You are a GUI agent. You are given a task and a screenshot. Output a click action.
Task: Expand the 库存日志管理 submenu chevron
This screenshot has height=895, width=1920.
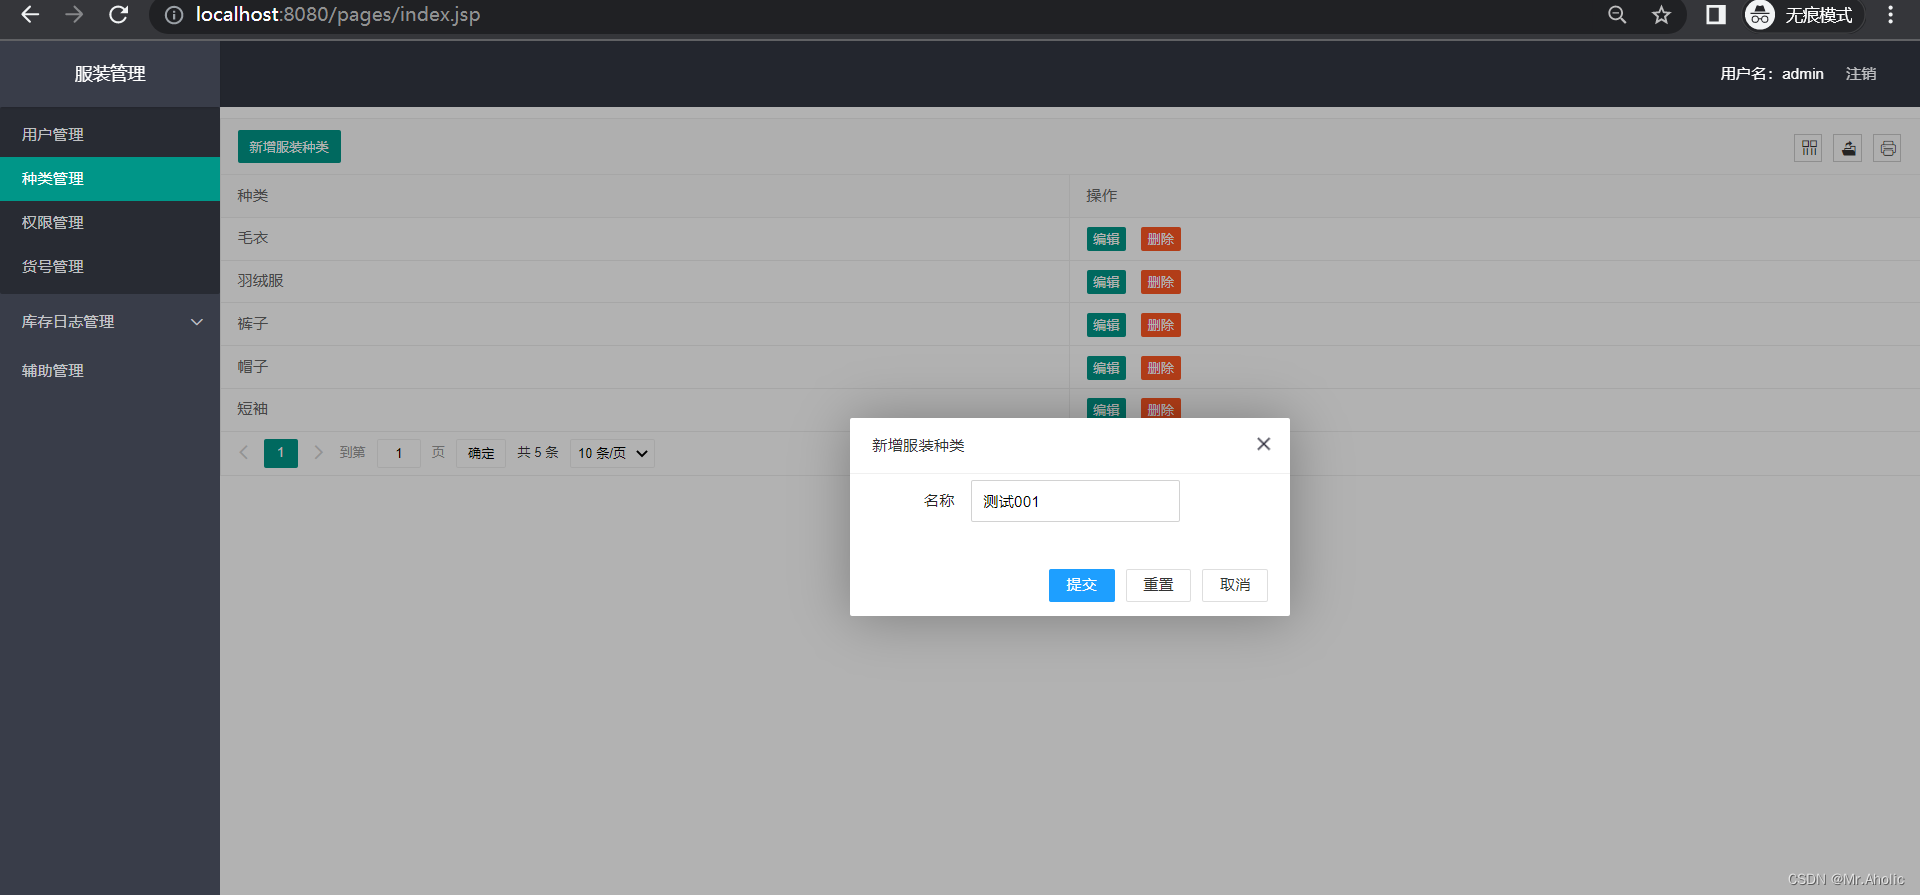197,322
